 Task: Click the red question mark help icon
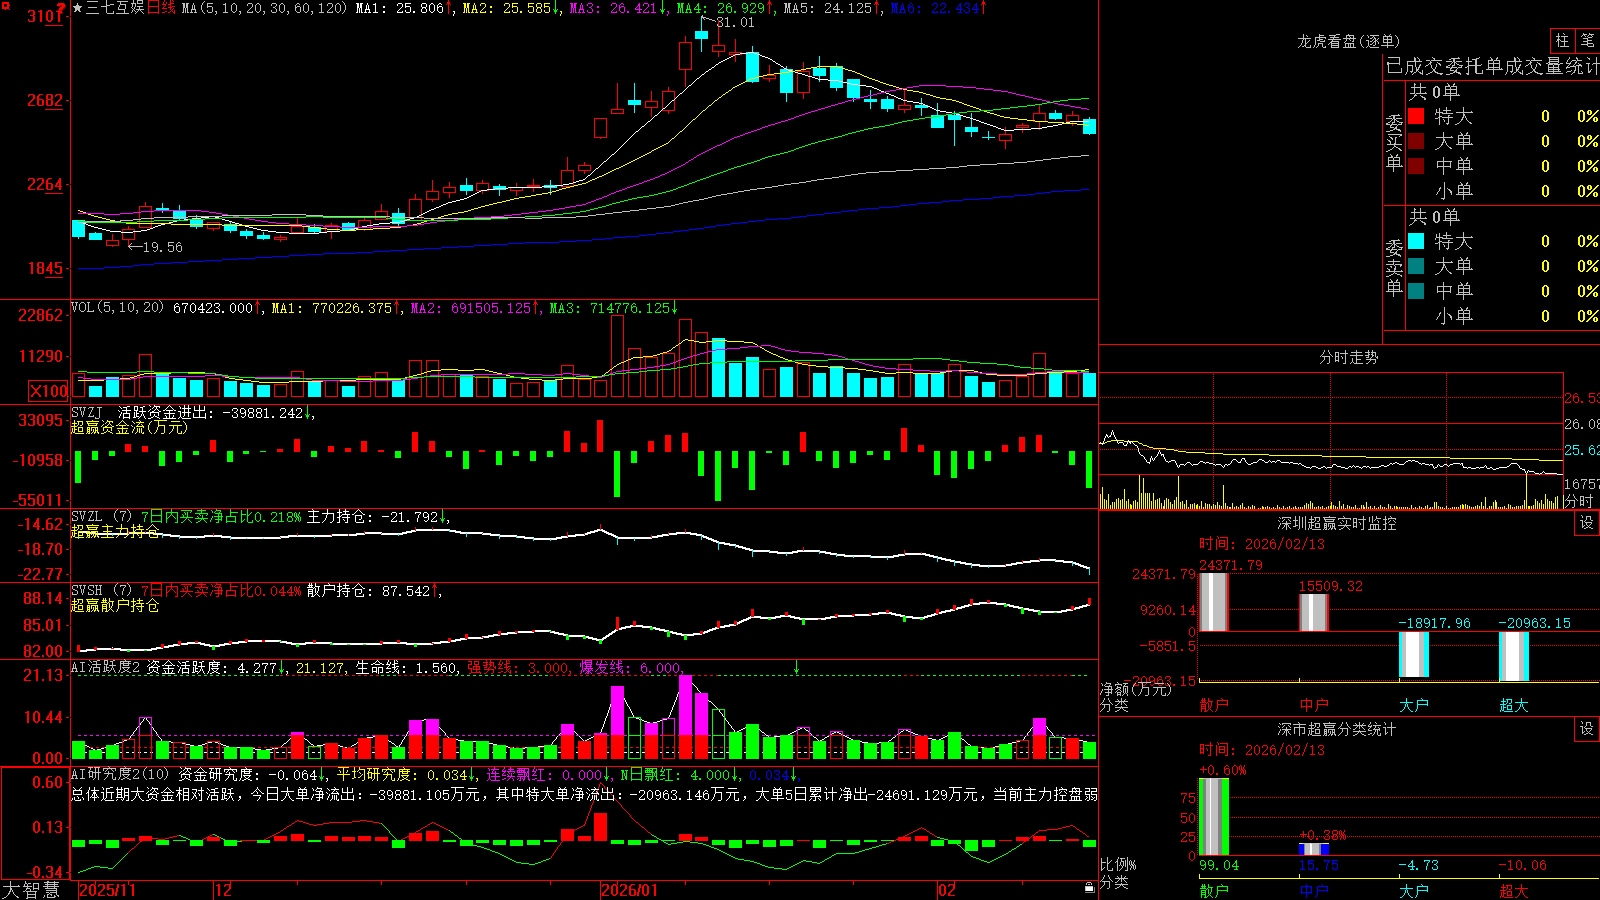pos(63,9)
